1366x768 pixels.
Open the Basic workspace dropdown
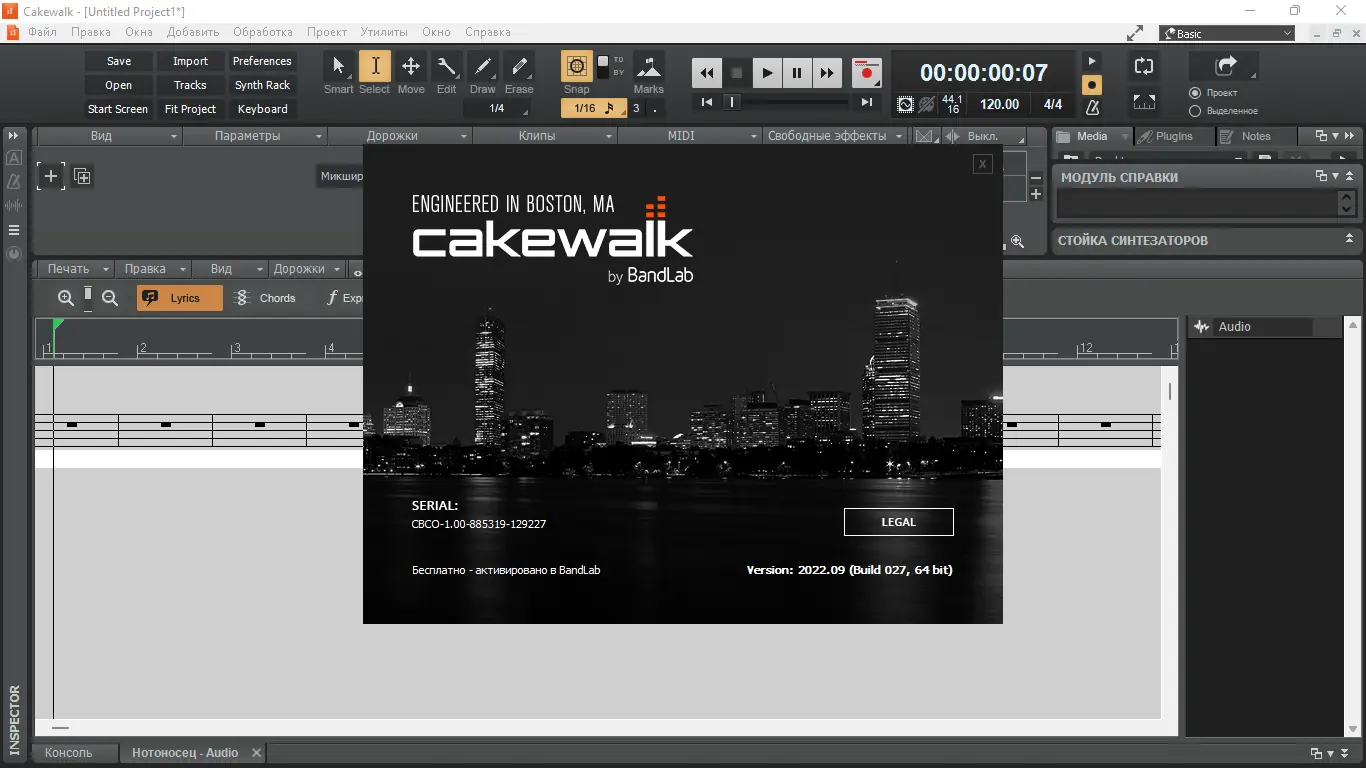point(1227,33)
